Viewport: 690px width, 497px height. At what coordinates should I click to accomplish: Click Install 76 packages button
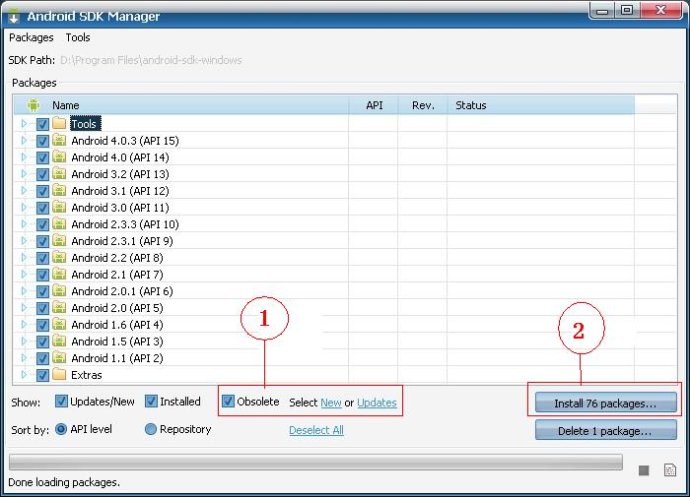click(606, 403)
